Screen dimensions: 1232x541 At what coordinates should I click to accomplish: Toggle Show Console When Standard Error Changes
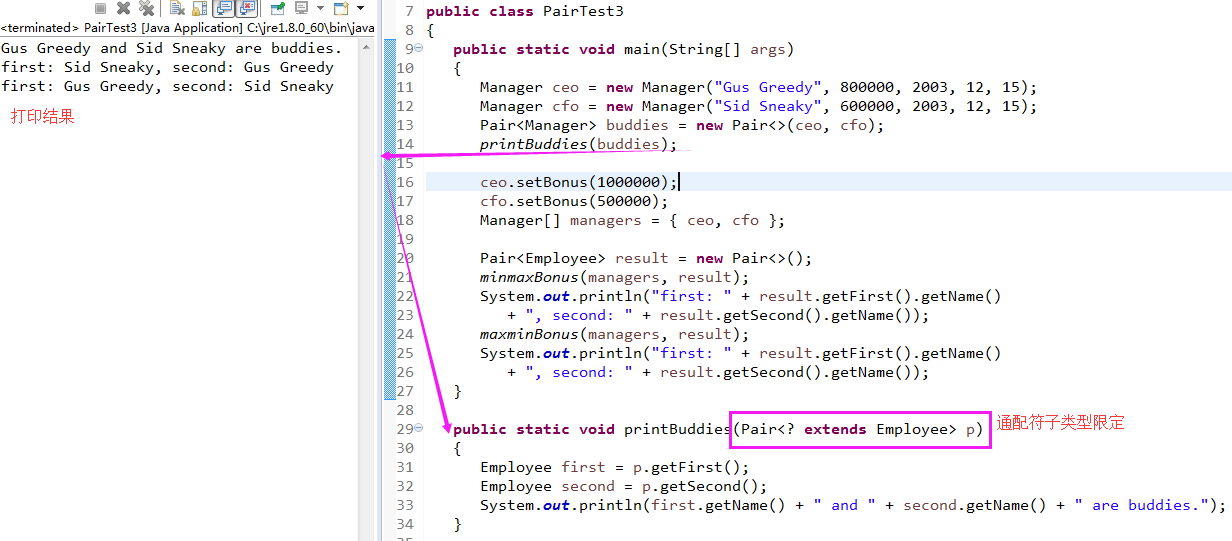point(246,8)
